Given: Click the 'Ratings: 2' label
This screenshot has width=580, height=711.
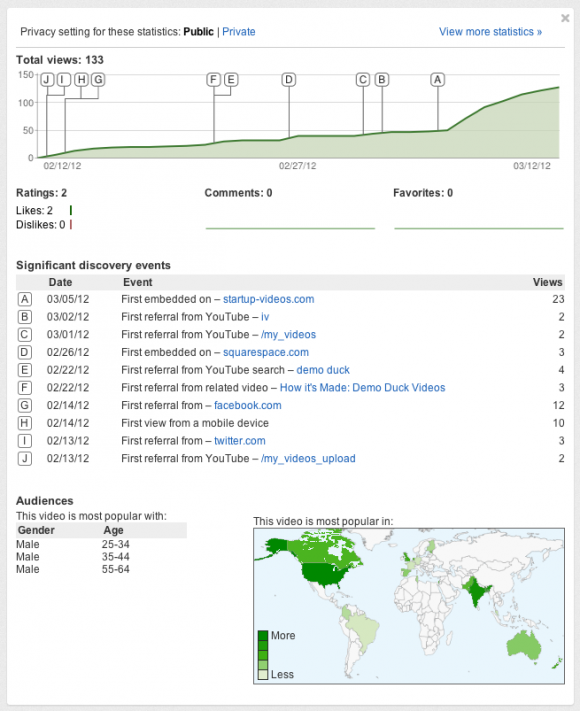Looking at the screenshot, I should click(x=41, y=193).
